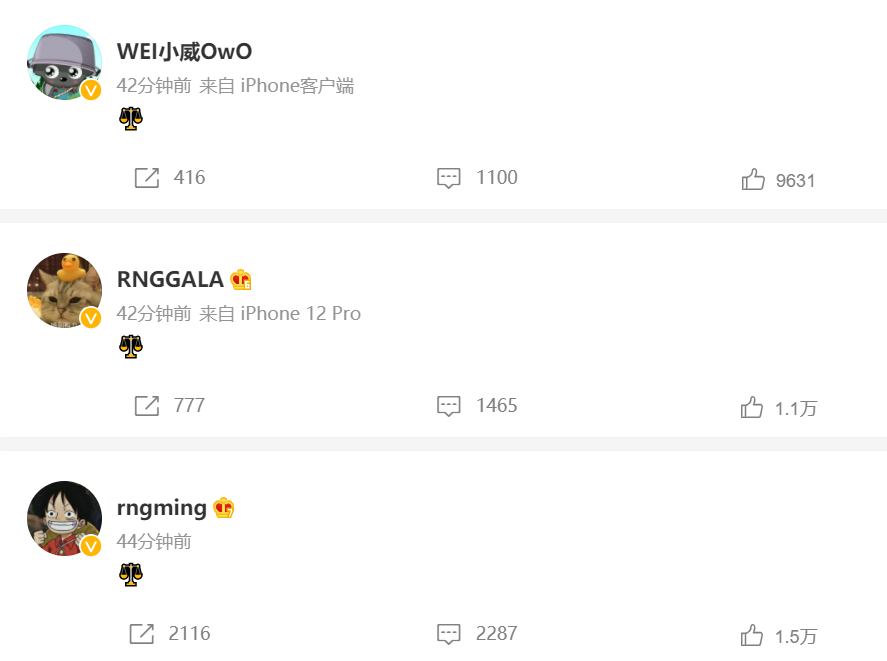This screenshot has width=887, height=661.
Task: Click rngming's 44分钟前 timestamp
Action: click(x=154, y=542)
